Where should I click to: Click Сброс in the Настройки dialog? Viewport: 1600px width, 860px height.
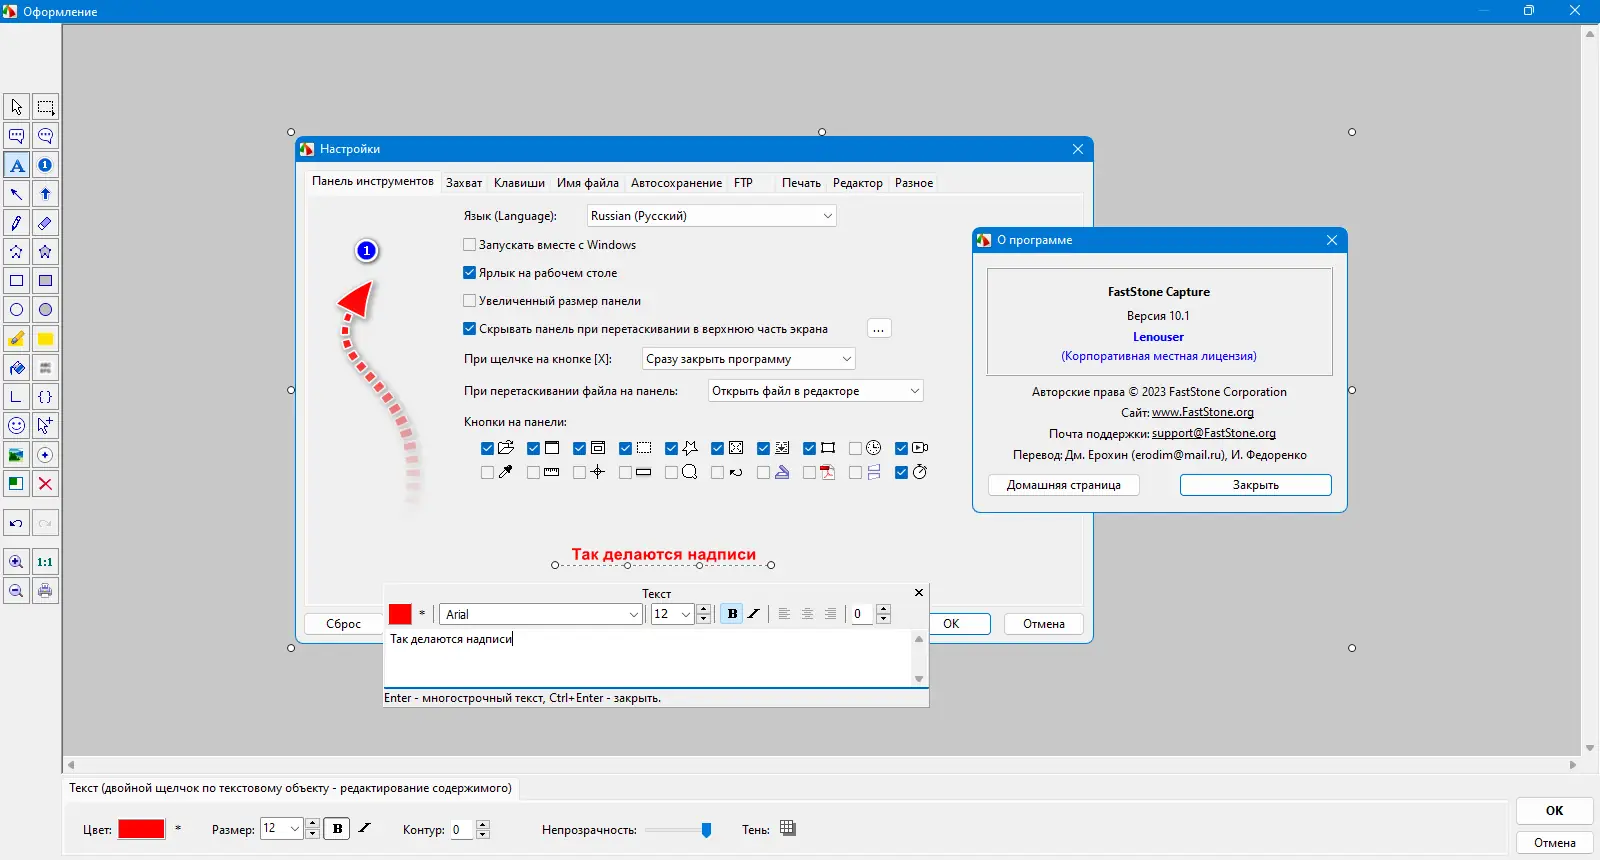pos(343,624)
